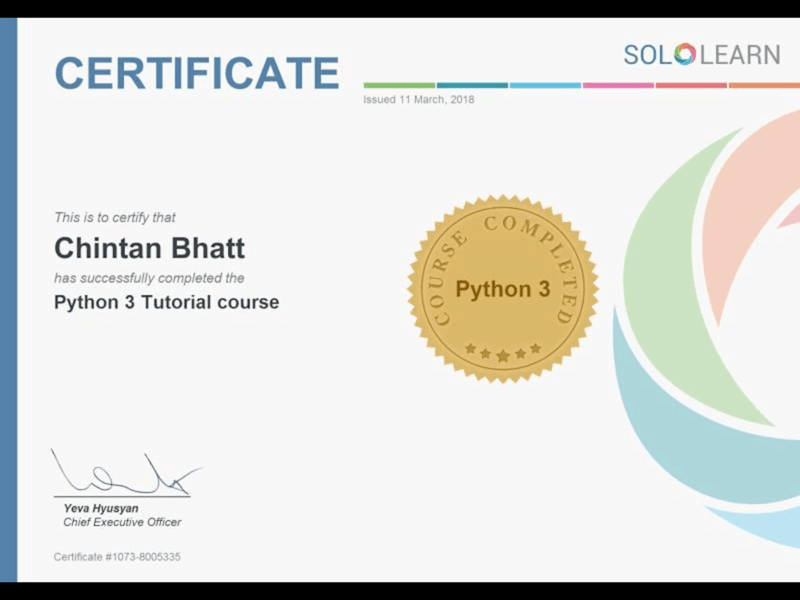Click the pink swirl graphic

tap(750, 214)
